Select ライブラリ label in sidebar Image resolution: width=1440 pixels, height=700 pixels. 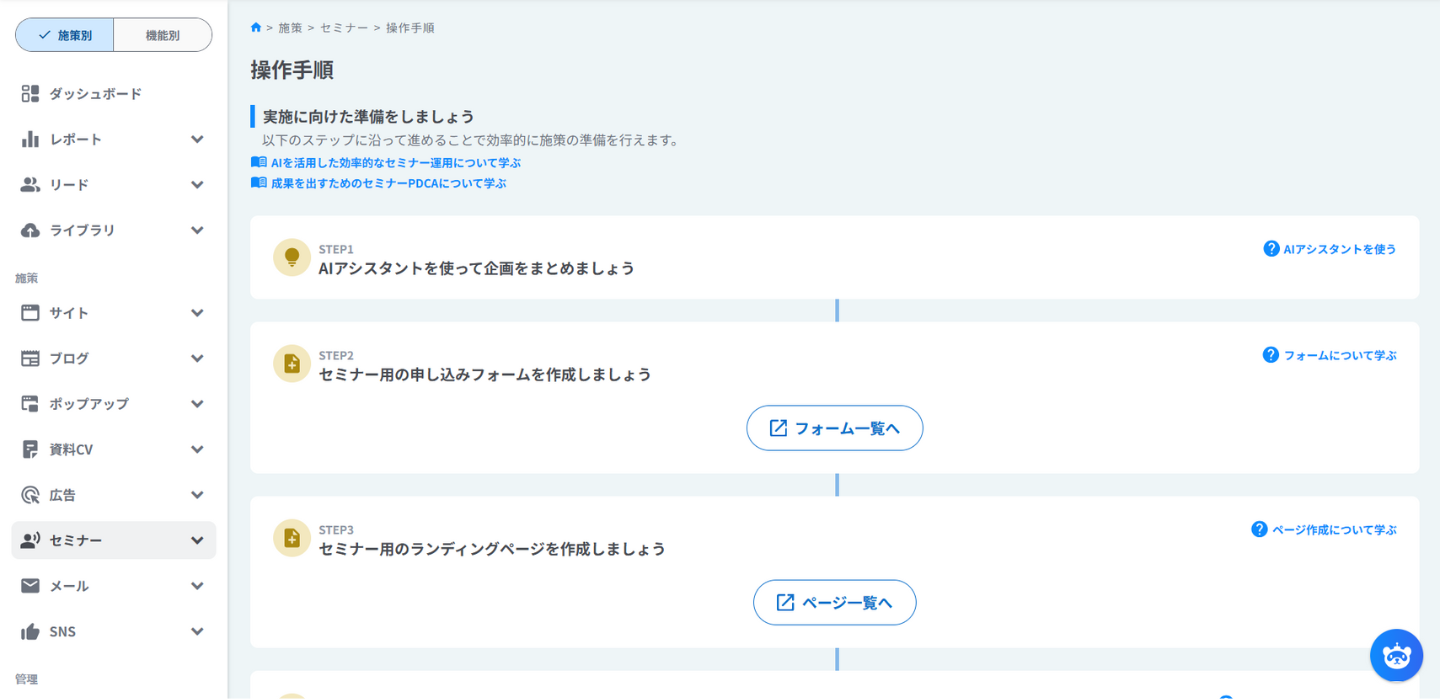coord(83,230)
